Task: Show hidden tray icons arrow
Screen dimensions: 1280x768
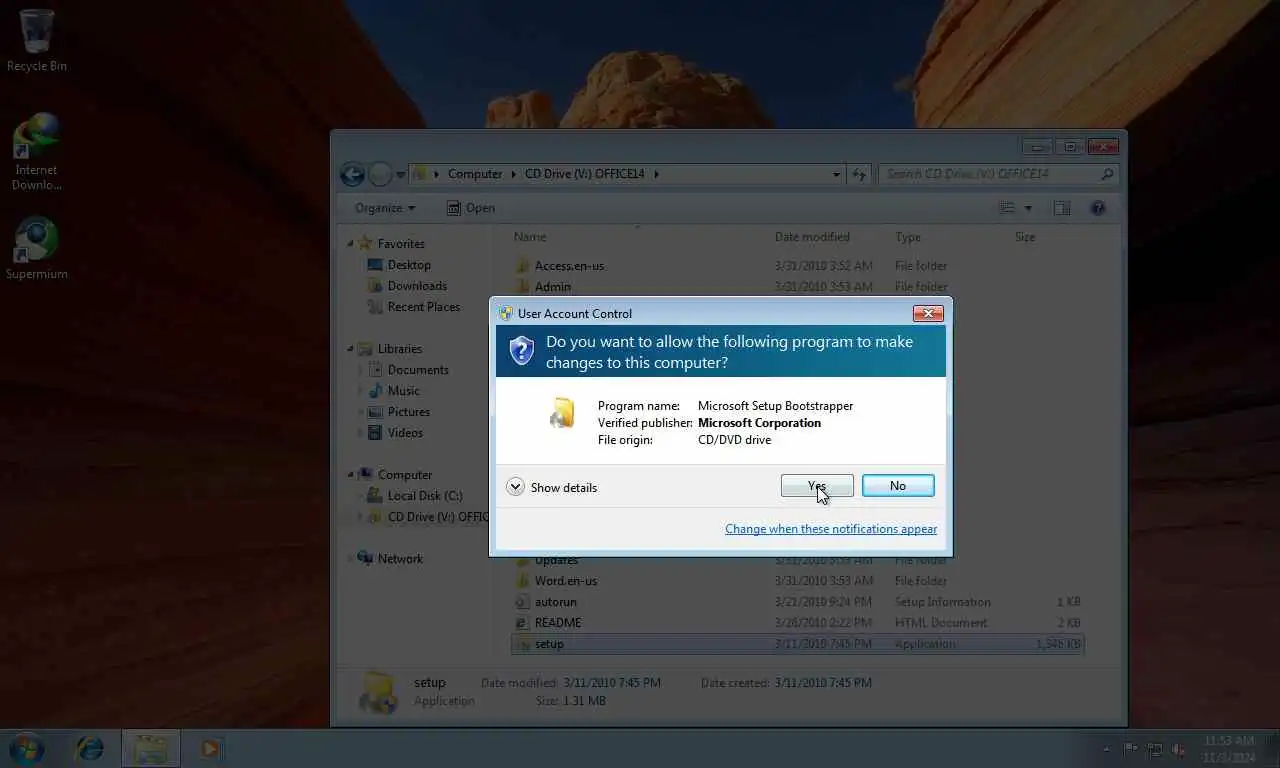Action: click(x=1106, y=749)
